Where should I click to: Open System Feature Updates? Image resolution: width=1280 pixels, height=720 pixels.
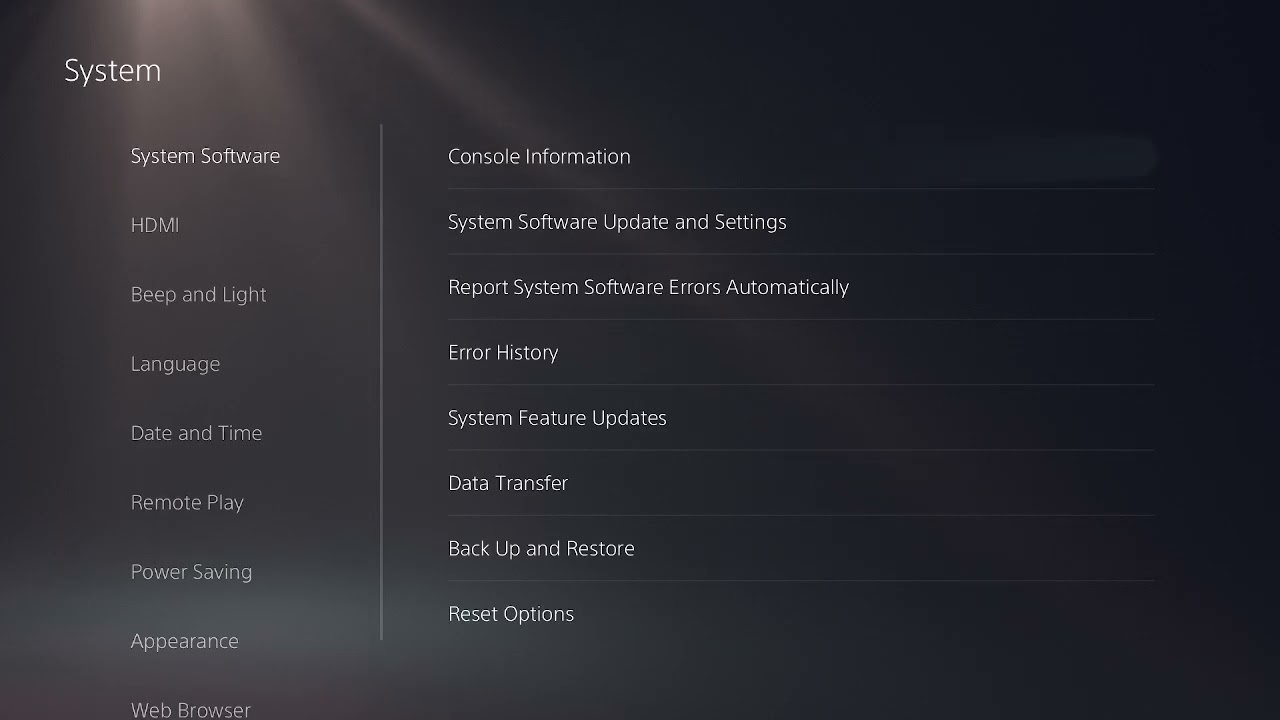[x=801, y=418]
